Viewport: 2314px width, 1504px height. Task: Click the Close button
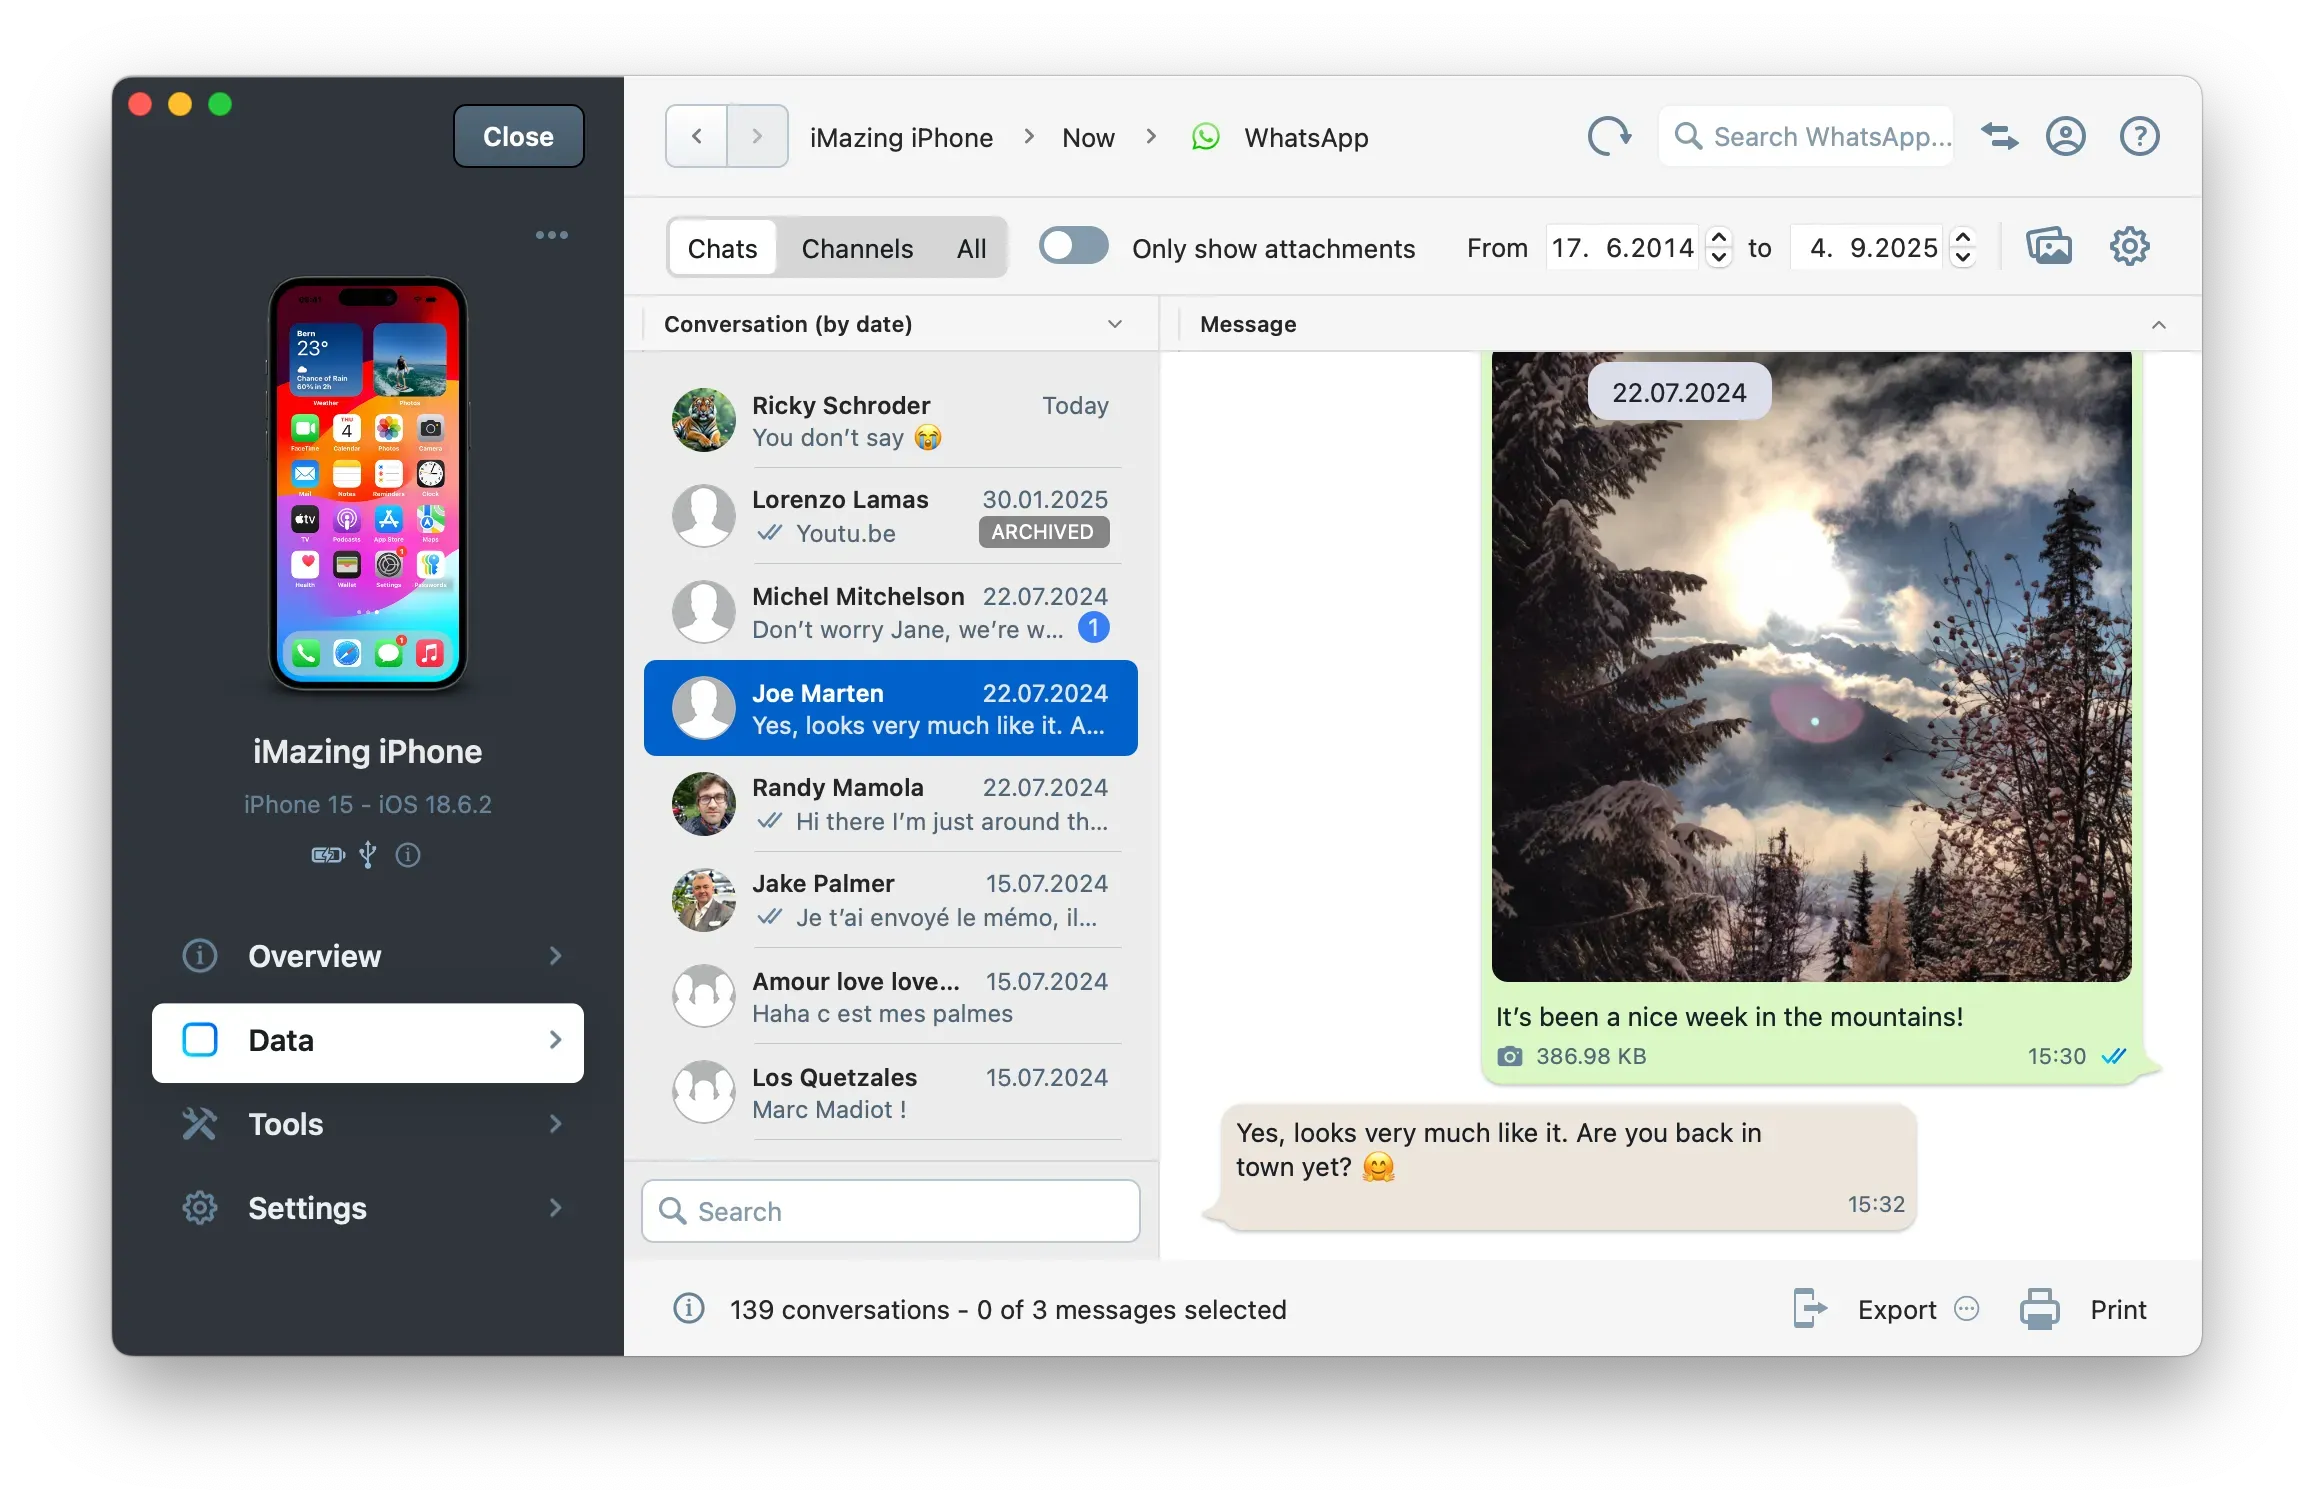point(517,136)
